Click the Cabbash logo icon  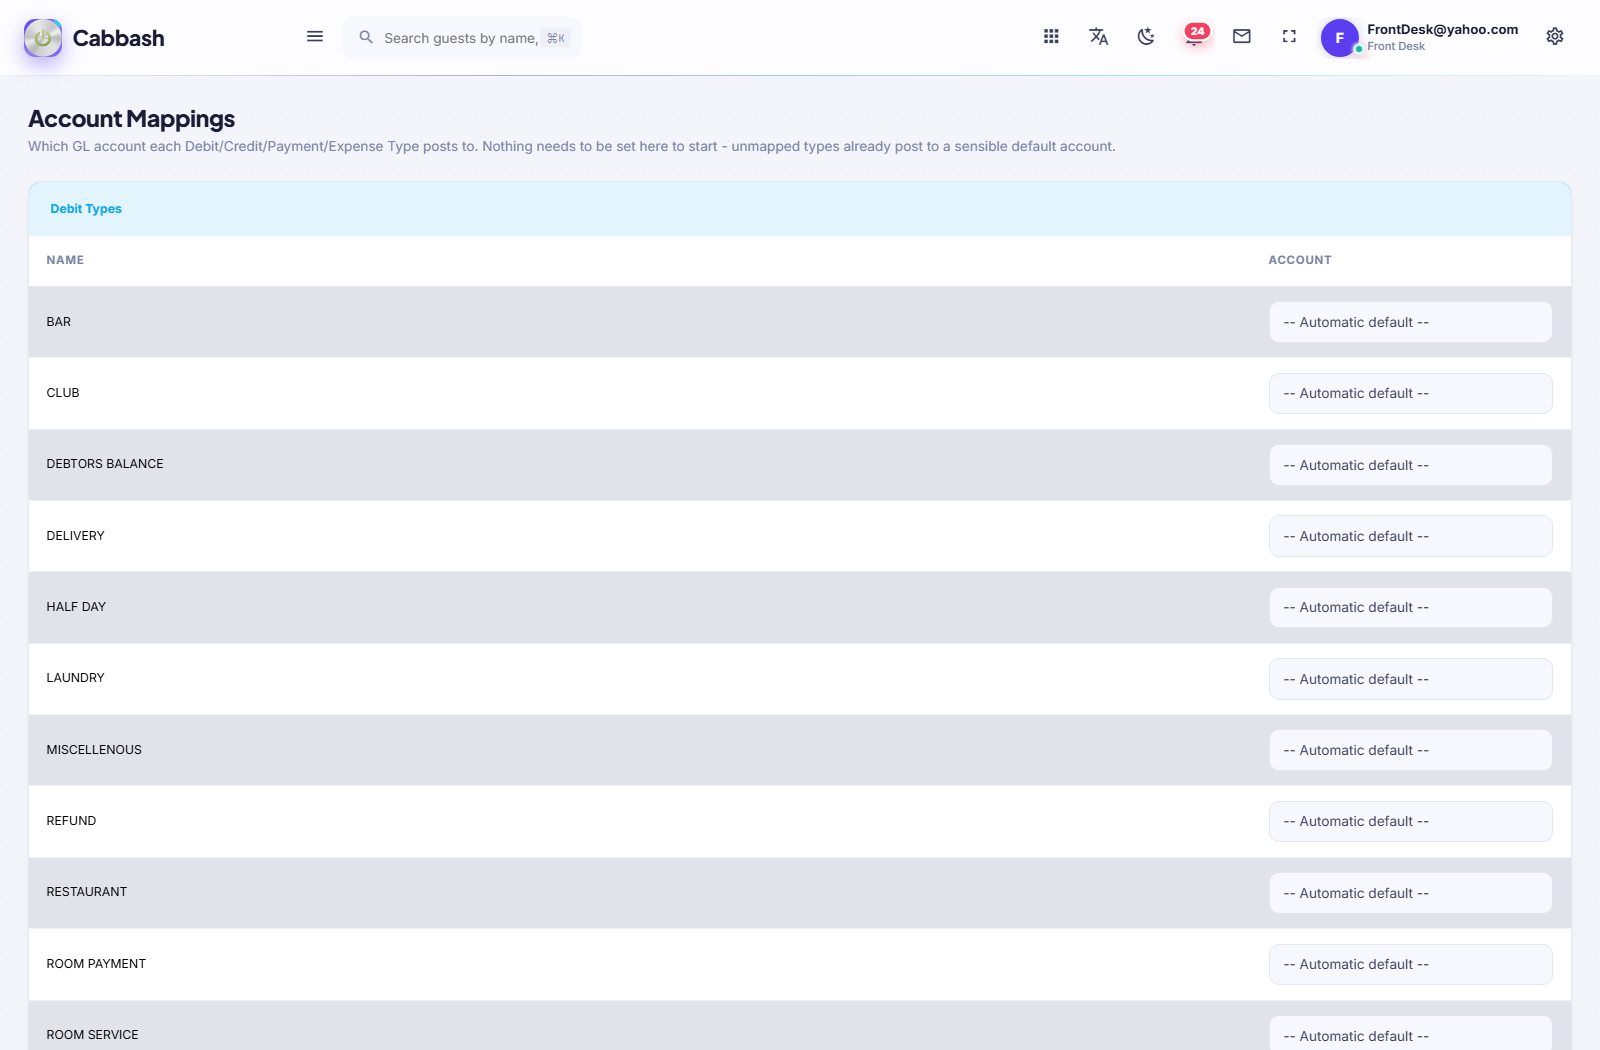tap(43, 38)
